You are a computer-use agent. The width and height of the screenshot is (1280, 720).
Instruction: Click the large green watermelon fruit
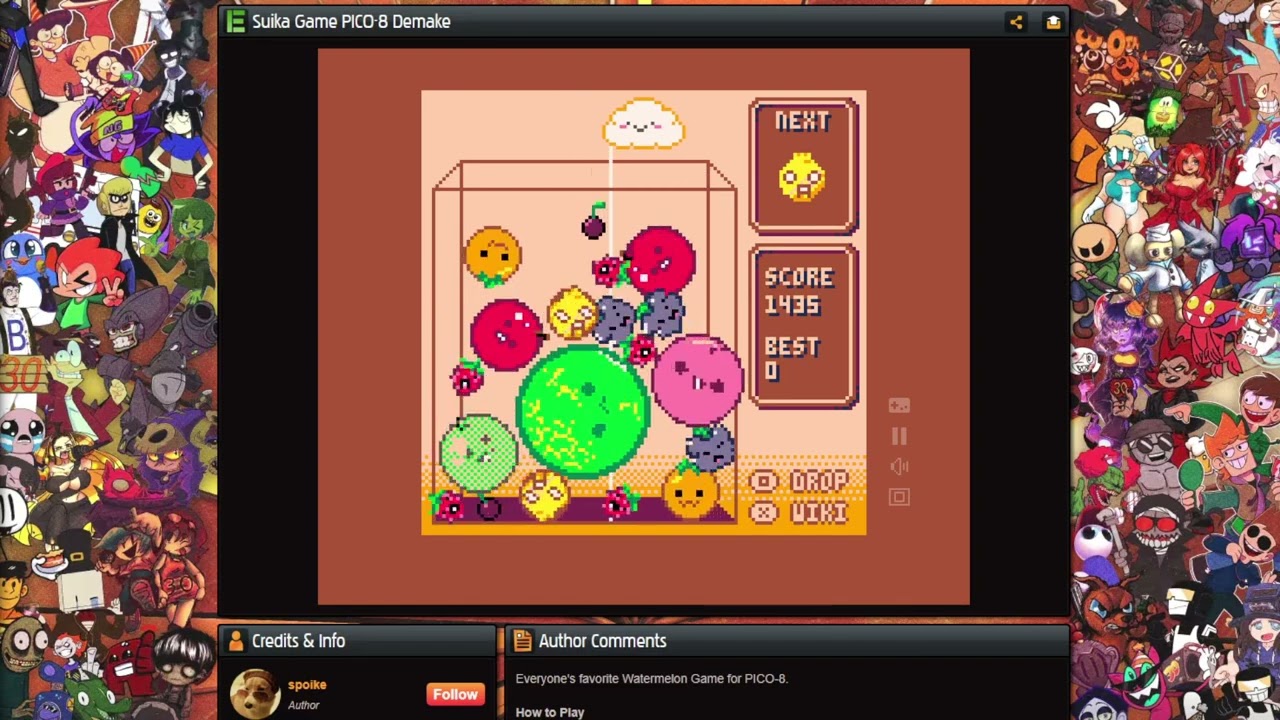click(x=583, y=410)
